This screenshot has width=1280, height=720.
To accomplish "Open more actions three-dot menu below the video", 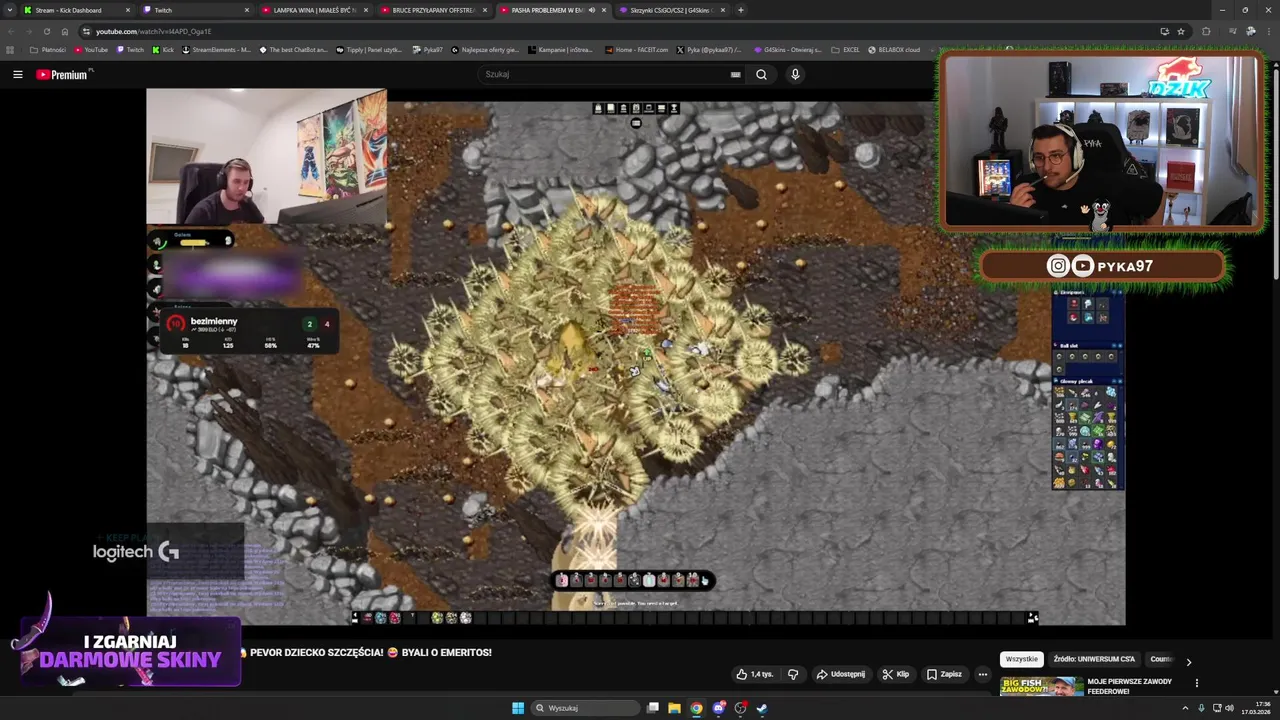I will click(982, 674).
